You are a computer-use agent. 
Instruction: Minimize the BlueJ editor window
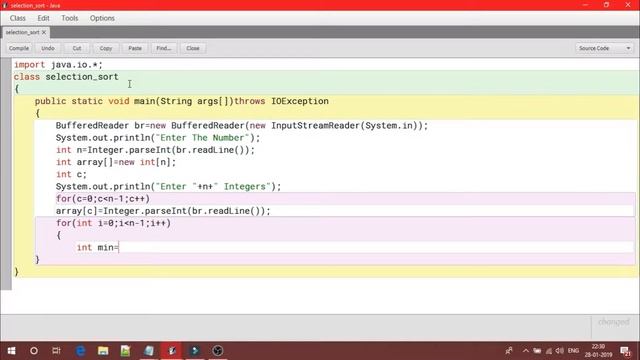(585, 5)
